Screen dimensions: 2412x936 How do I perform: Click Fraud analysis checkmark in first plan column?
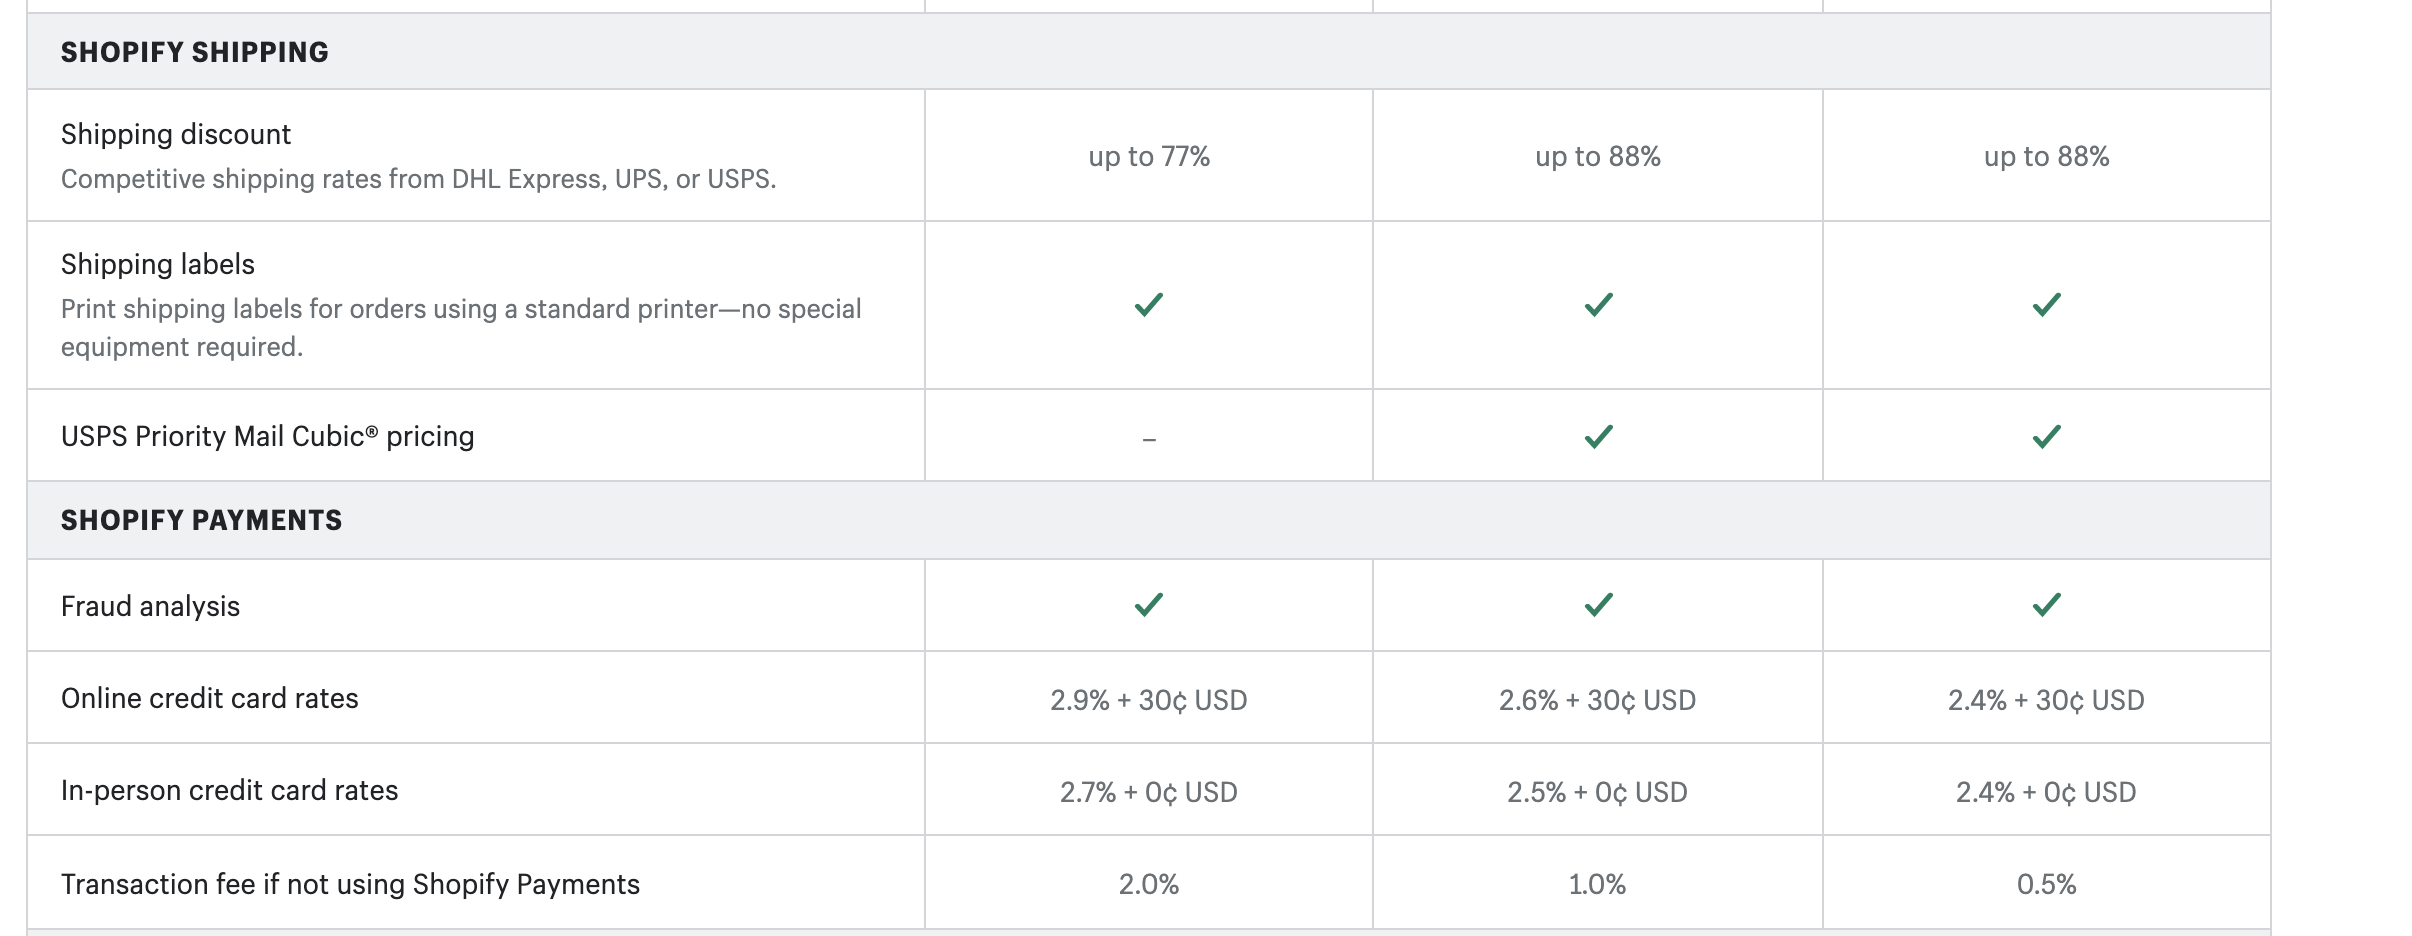tap(1149, 605)
